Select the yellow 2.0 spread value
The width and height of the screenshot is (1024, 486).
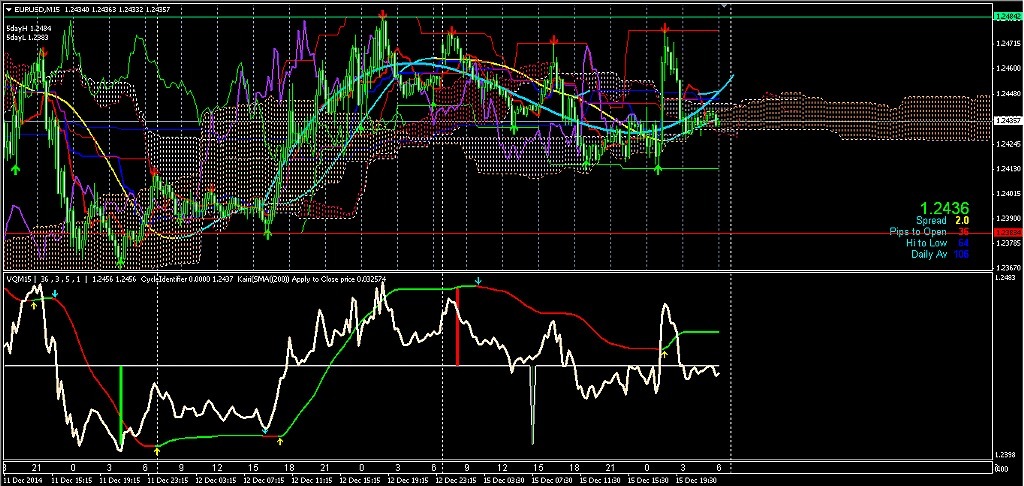(963, 221)
